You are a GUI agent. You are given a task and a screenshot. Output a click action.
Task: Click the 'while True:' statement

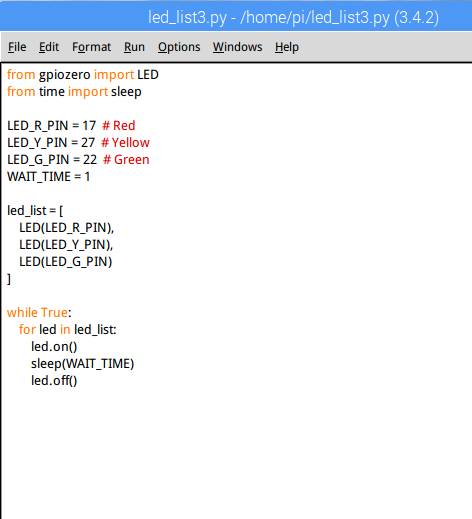point(39,313)
